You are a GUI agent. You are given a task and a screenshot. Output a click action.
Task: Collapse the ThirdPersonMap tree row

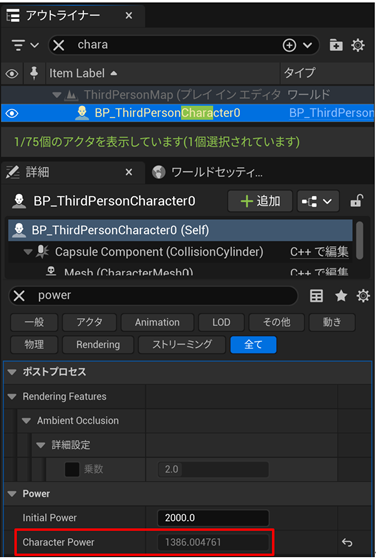coord(56,95)
